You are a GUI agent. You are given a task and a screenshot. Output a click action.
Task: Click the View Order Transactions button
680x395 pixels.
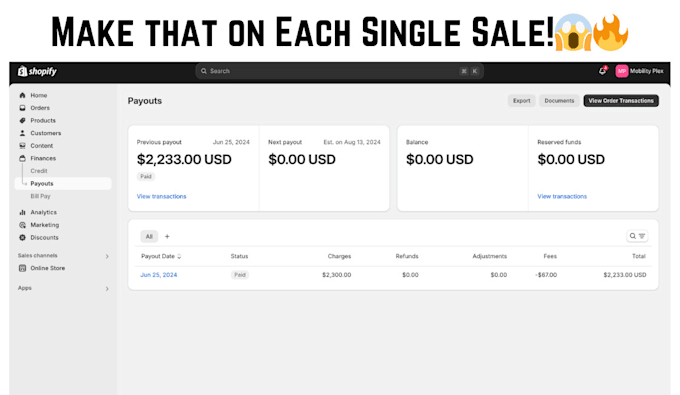621,101
